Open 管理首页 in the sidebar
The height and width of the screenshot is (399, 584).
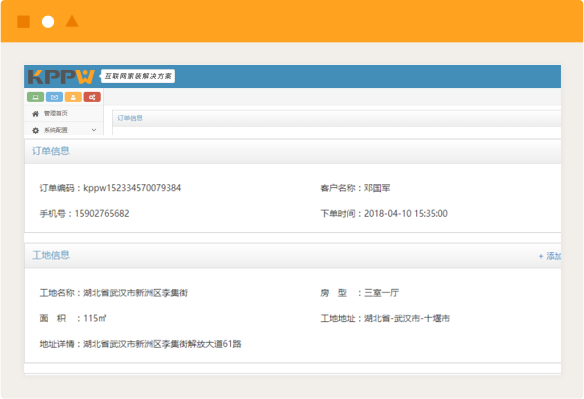(x=64, y=113)
